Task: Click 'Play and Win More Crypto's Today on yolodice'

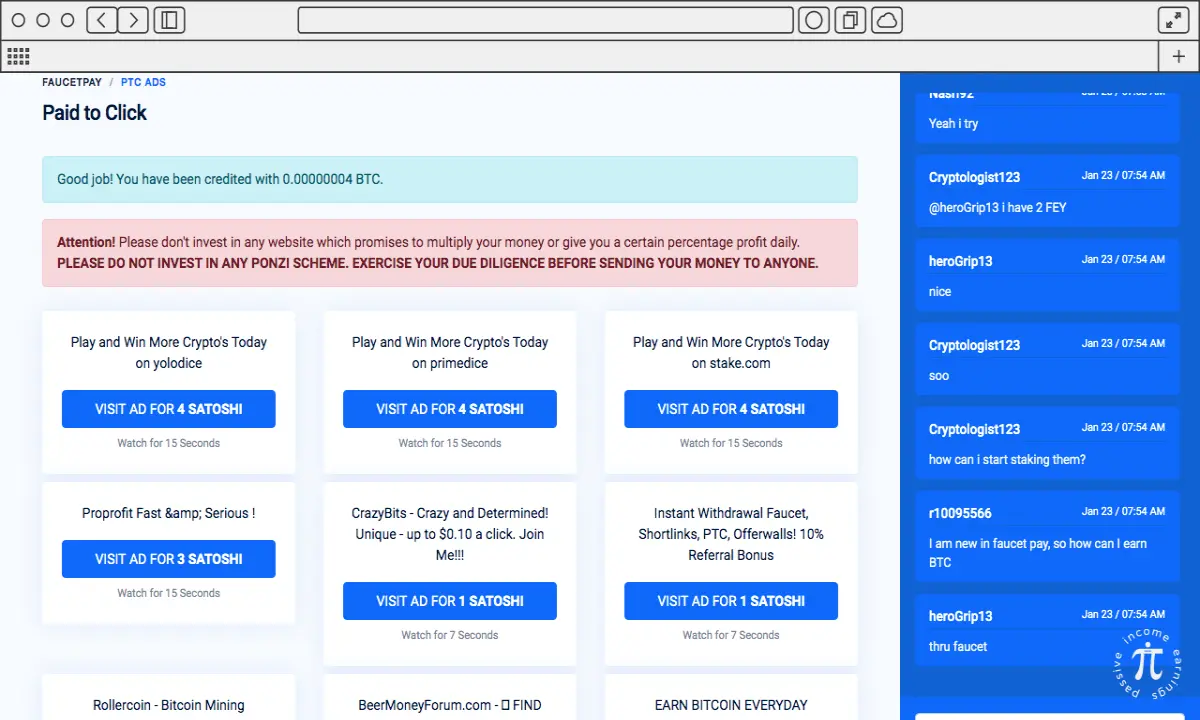Action: [169, 352]
